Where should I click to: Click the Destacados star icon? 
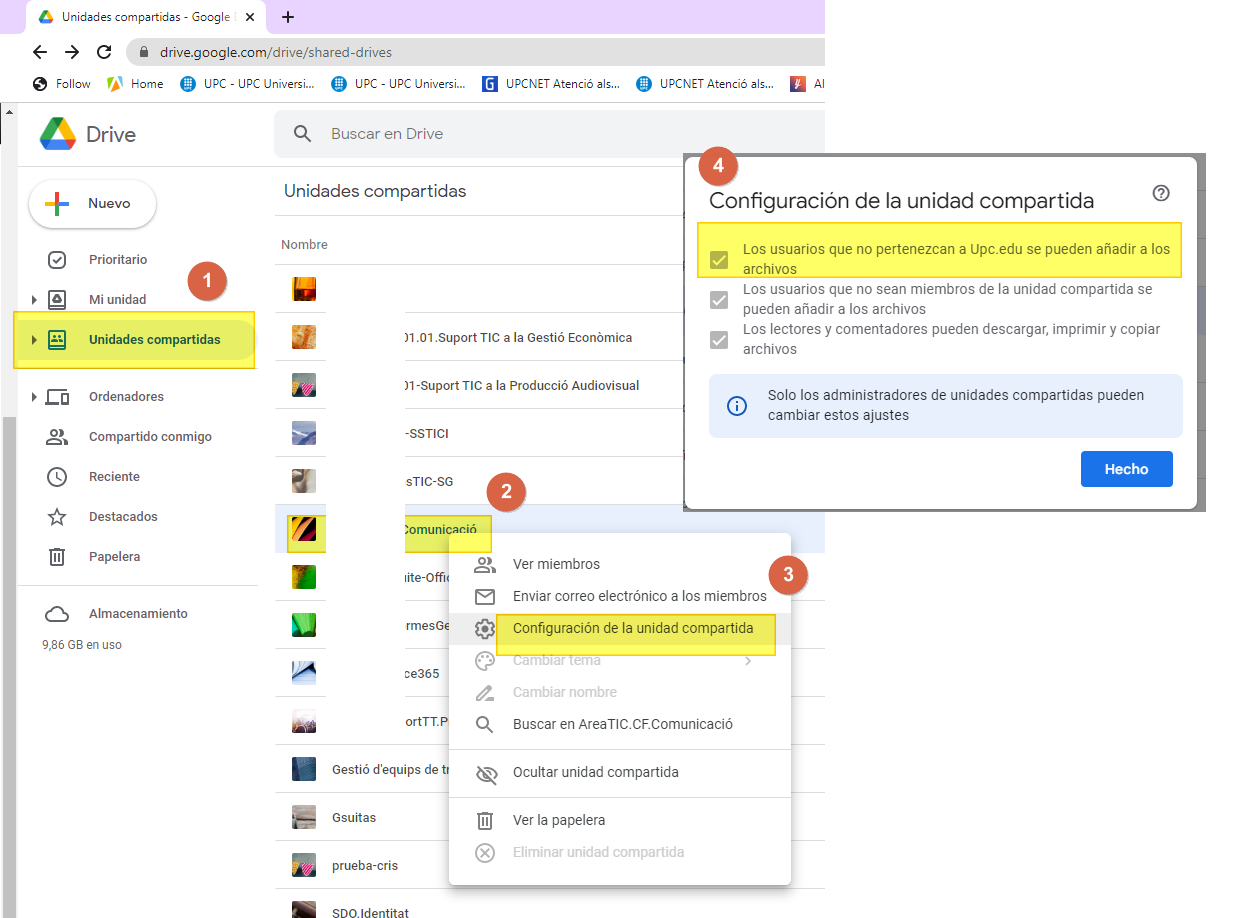pyautogui.click(x=57, y=517)
